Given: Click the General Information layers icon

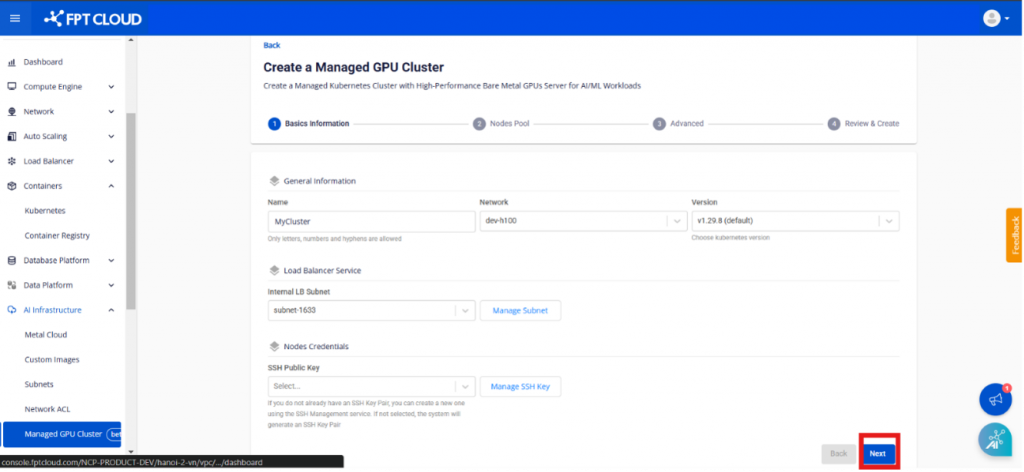Looking at the screenshot, I should pyautogui.click(x=274, y=181).
